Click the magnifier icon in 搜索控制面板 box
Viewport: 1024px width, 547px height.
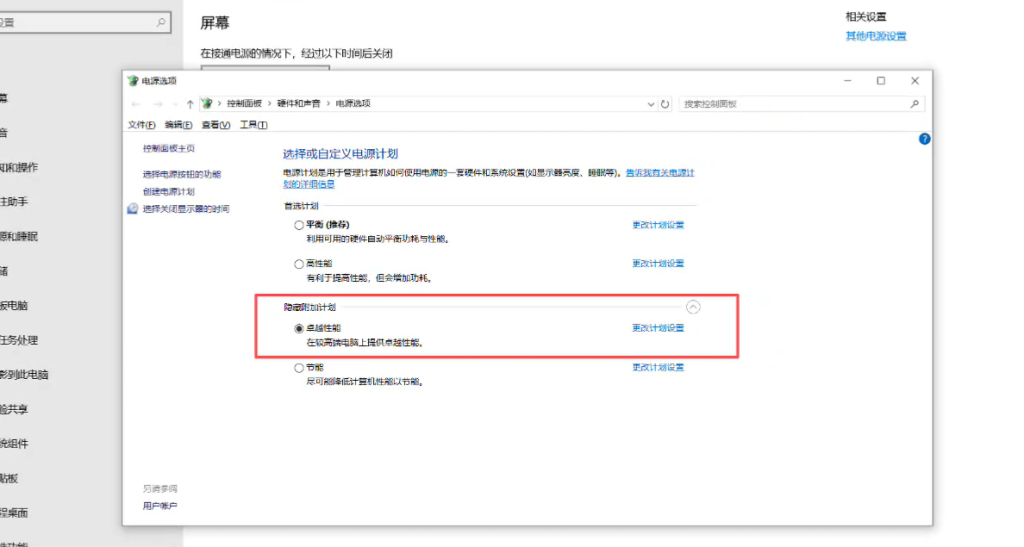913,104
